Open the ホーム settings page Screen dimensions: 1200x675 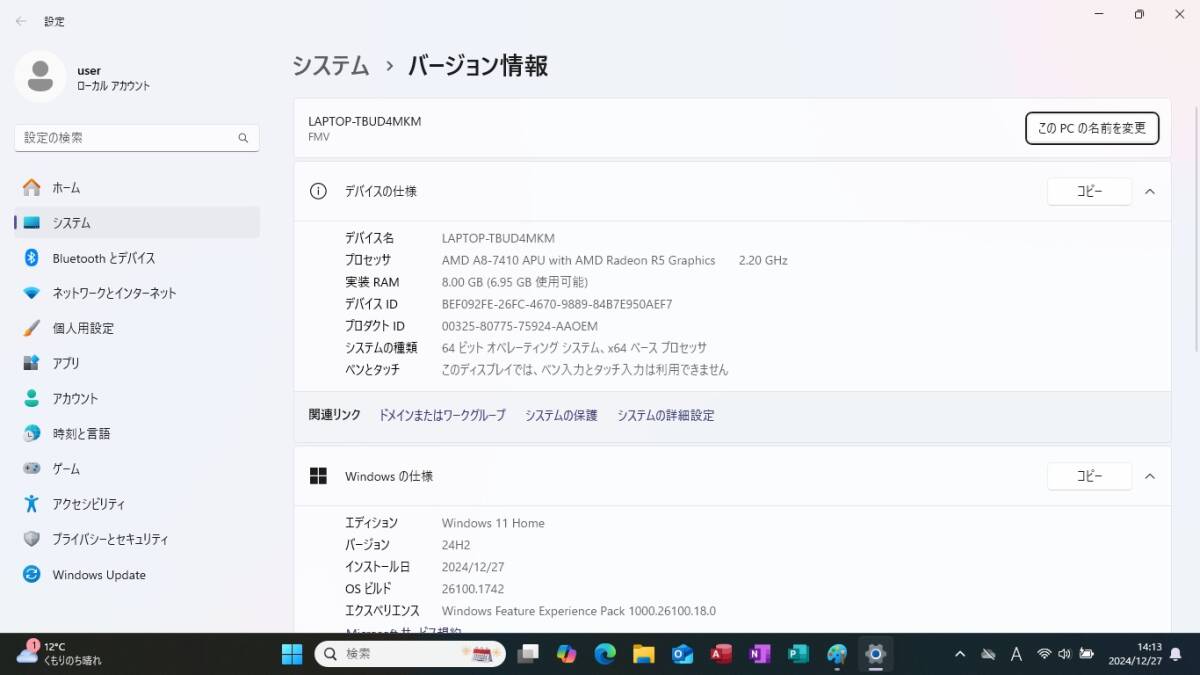click(x=137, y=188)
